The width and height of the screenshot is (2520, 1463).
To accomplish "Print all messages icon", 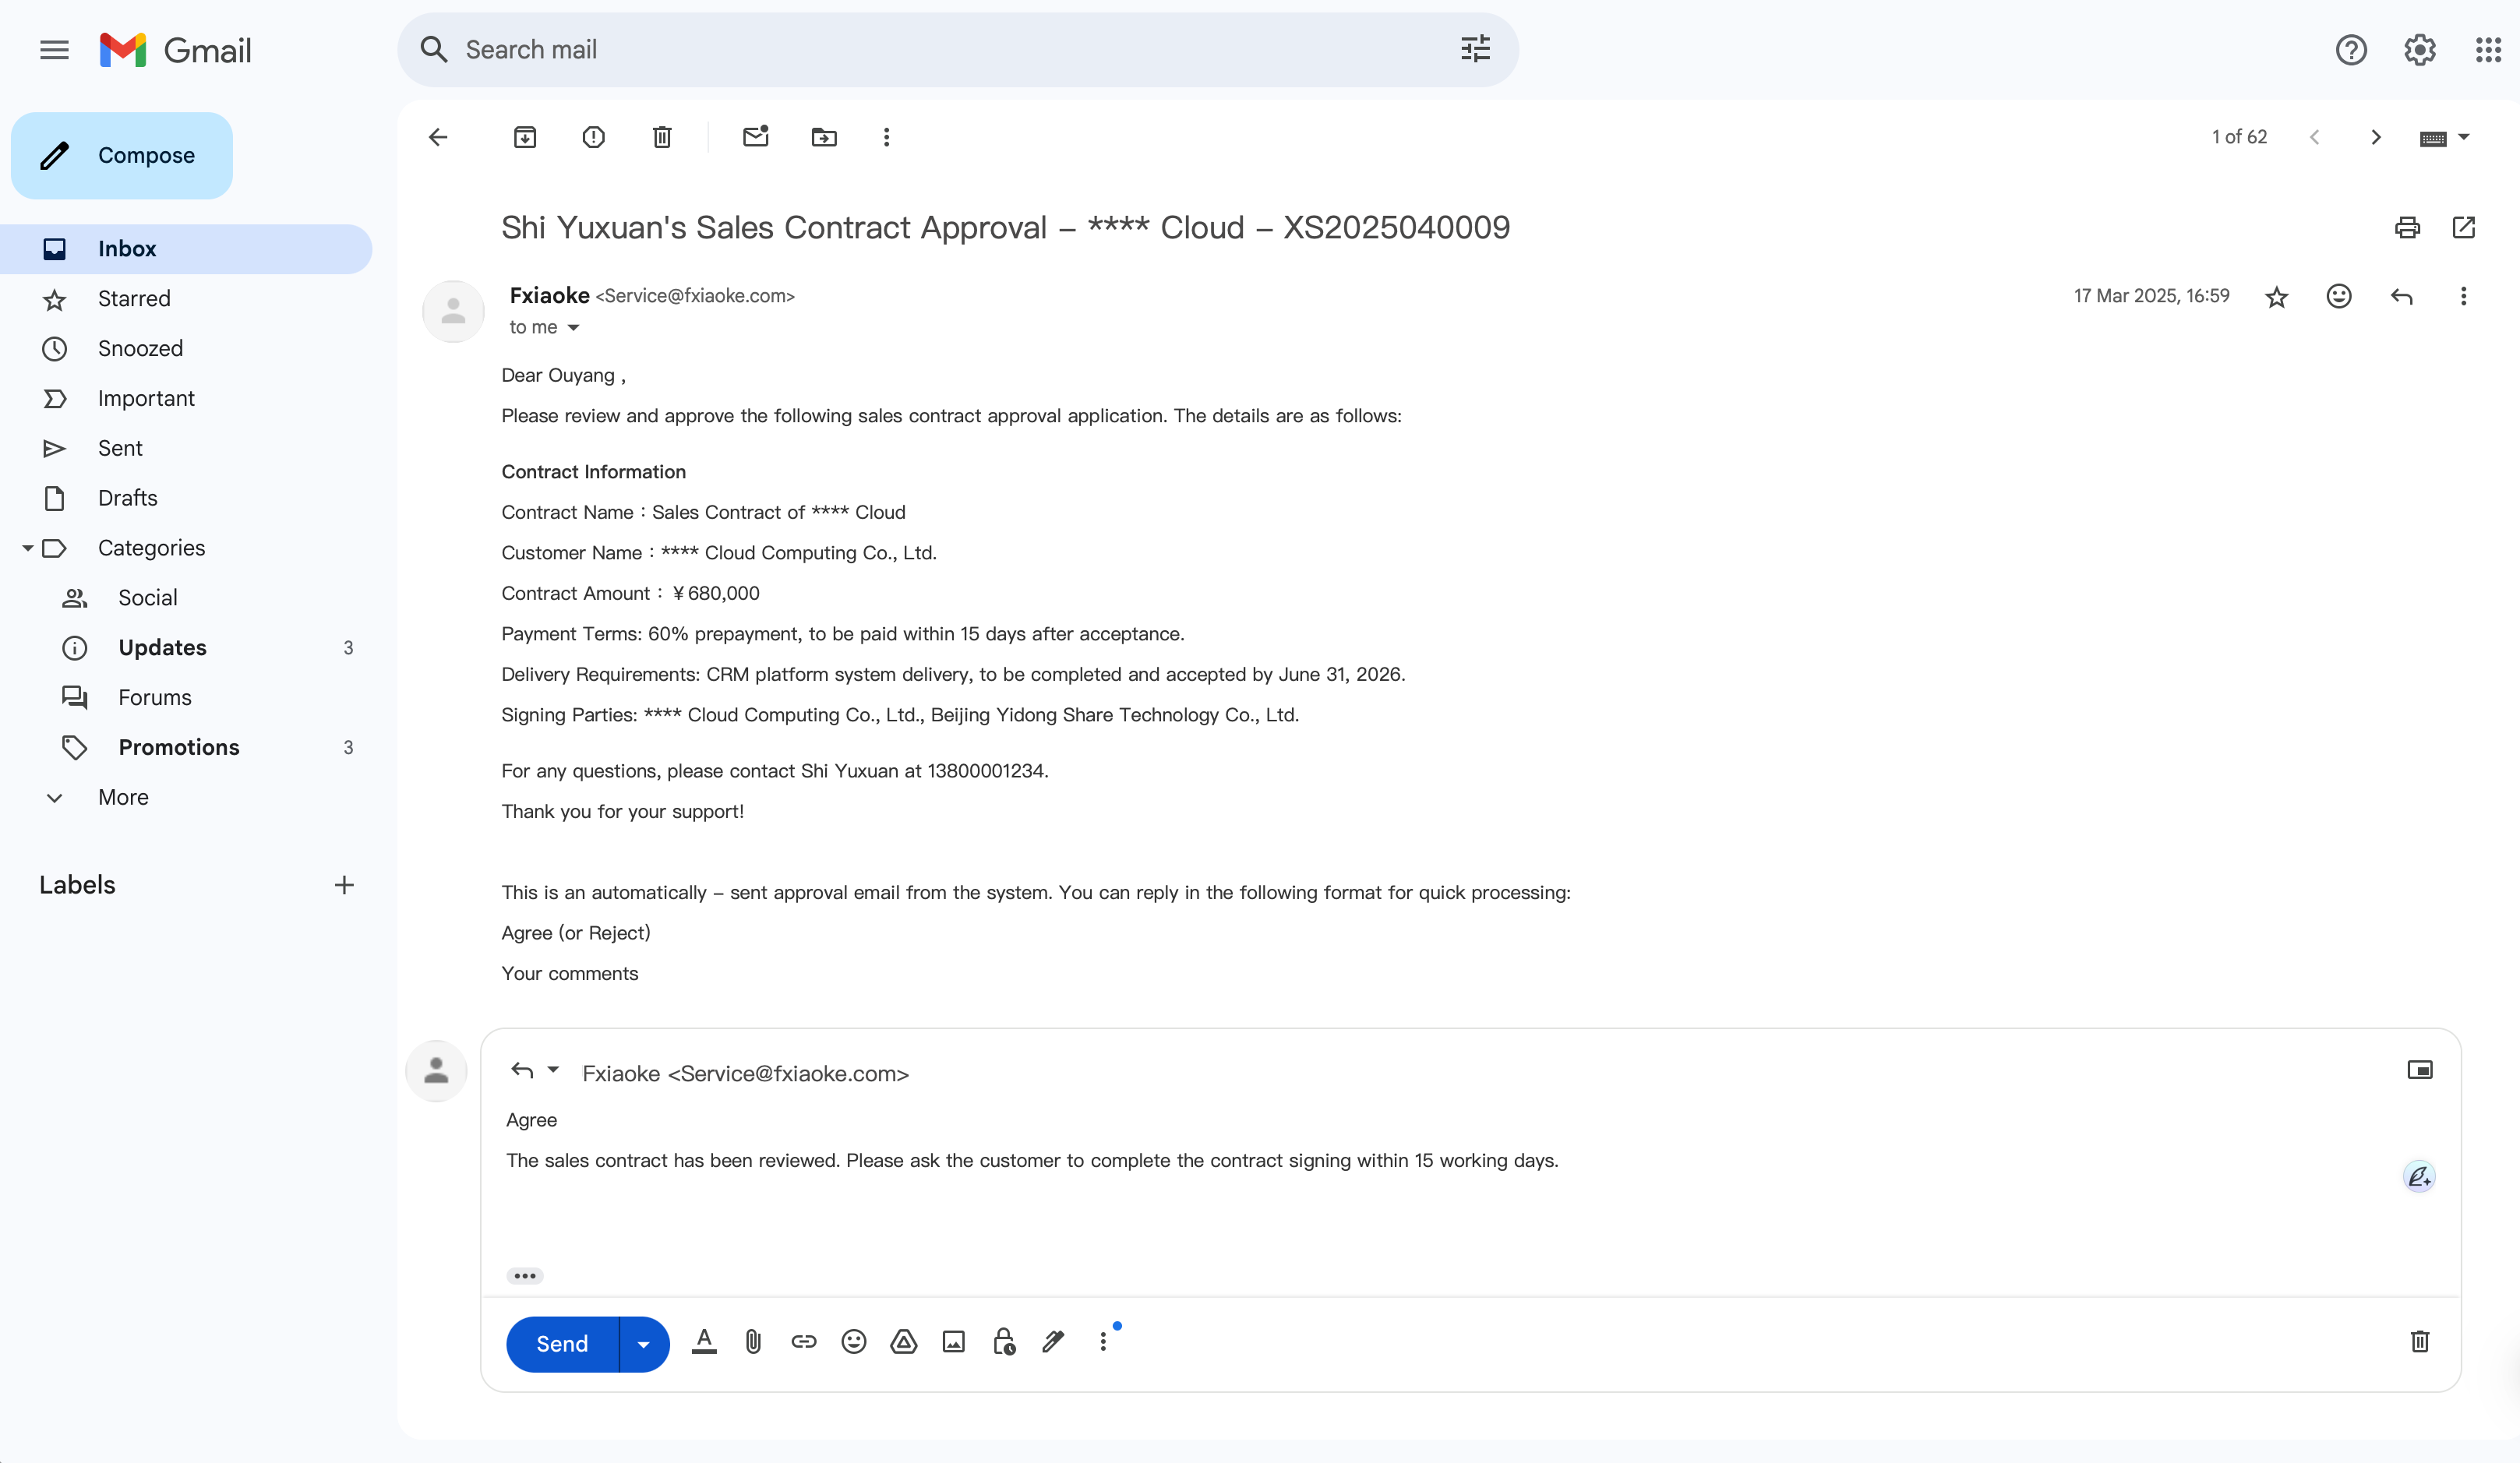I will point(2408,228).
